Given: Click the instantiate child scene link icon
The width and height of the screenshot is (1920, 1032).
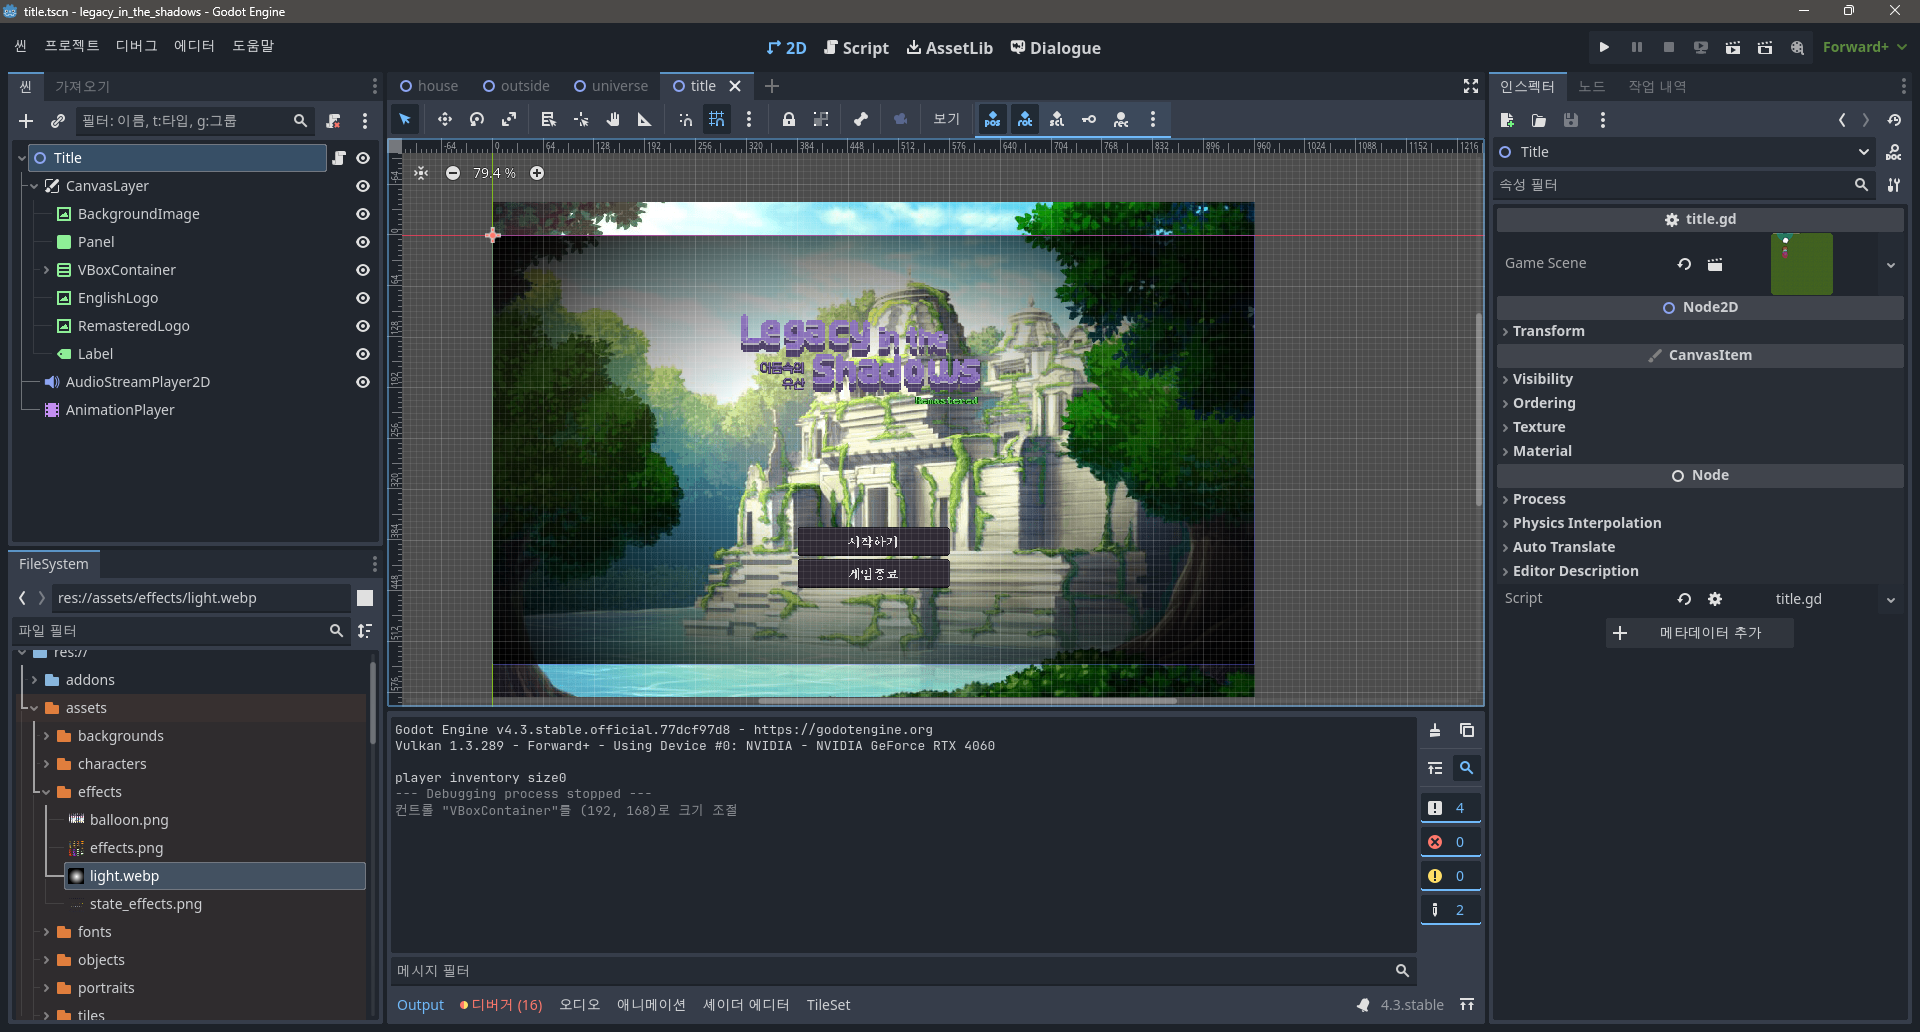Looking at the screenshot, I should coord(58,121).
